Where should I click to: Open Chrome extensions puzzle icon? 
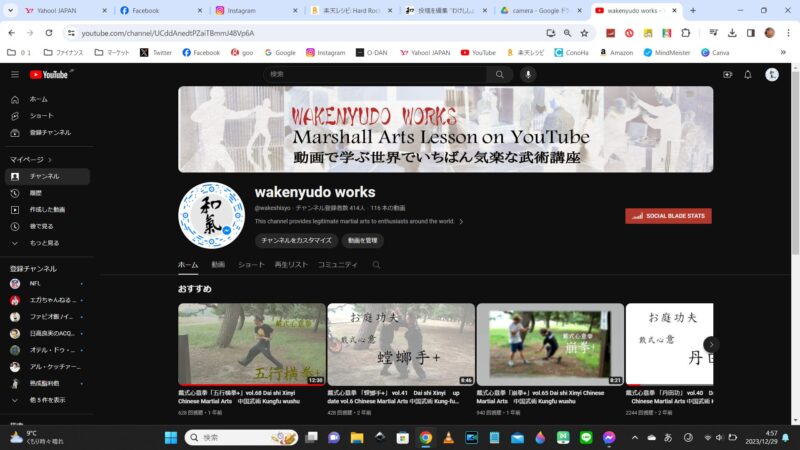[x=686, y=33]
